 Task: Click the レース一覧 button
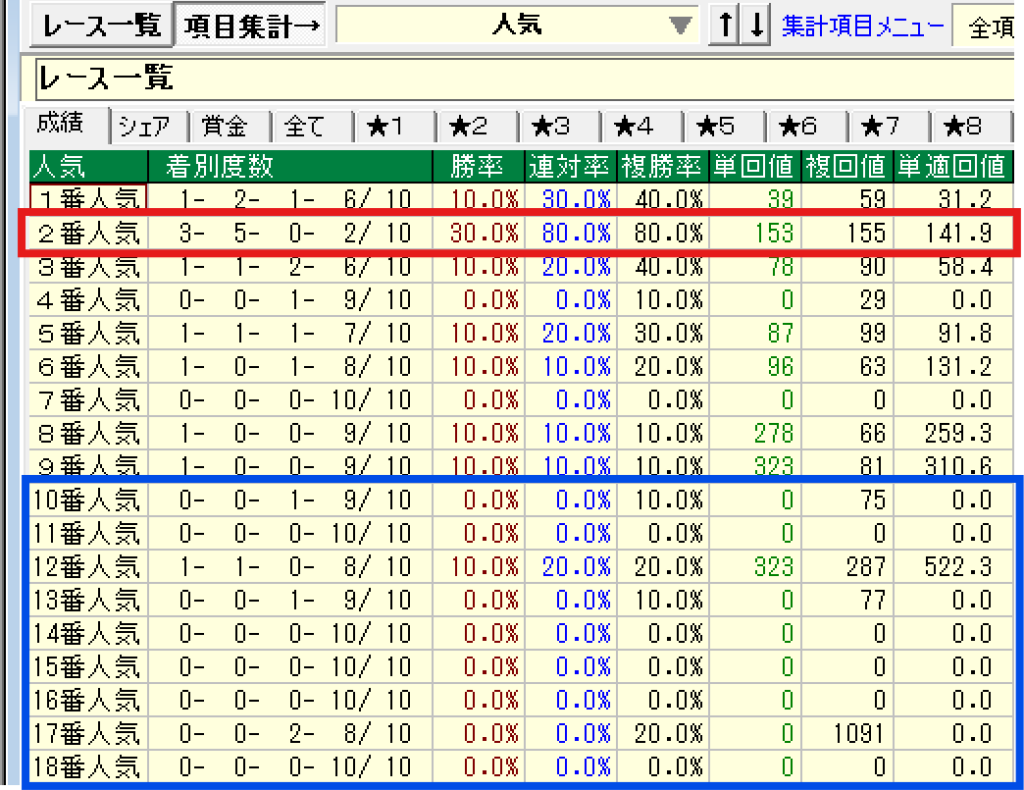pos(96,25)
